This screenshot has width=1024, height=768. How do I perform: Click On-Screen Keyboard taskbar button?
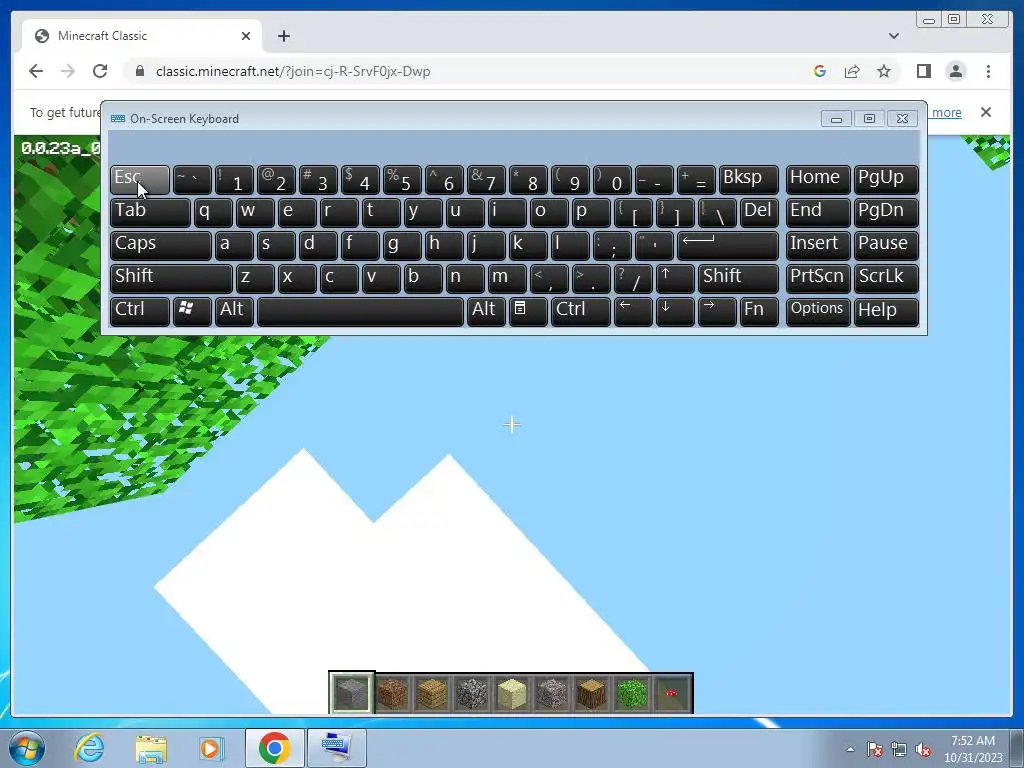click(337, 748)
